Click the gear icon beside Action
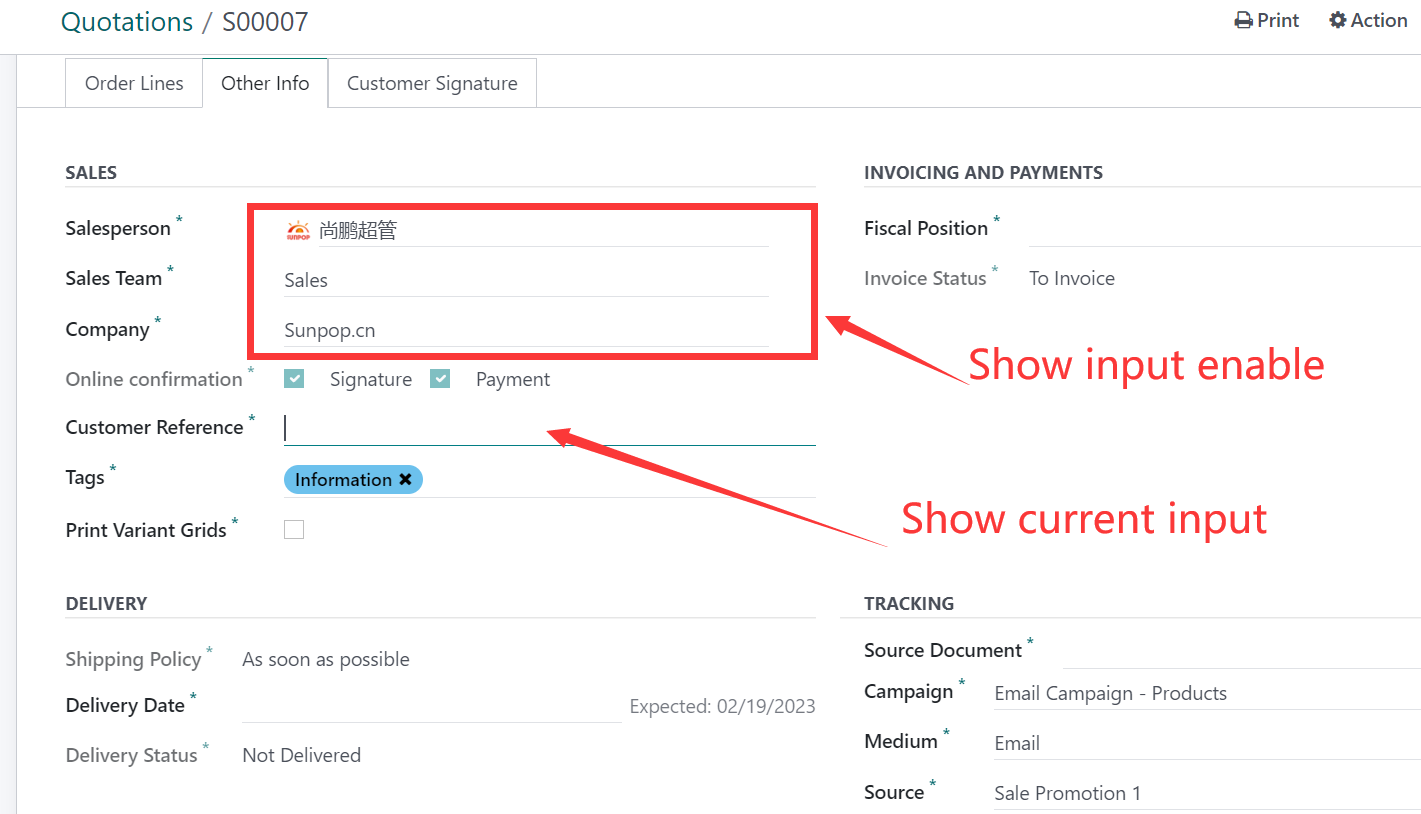1421x814 pixels. (x=1337, y=21)
